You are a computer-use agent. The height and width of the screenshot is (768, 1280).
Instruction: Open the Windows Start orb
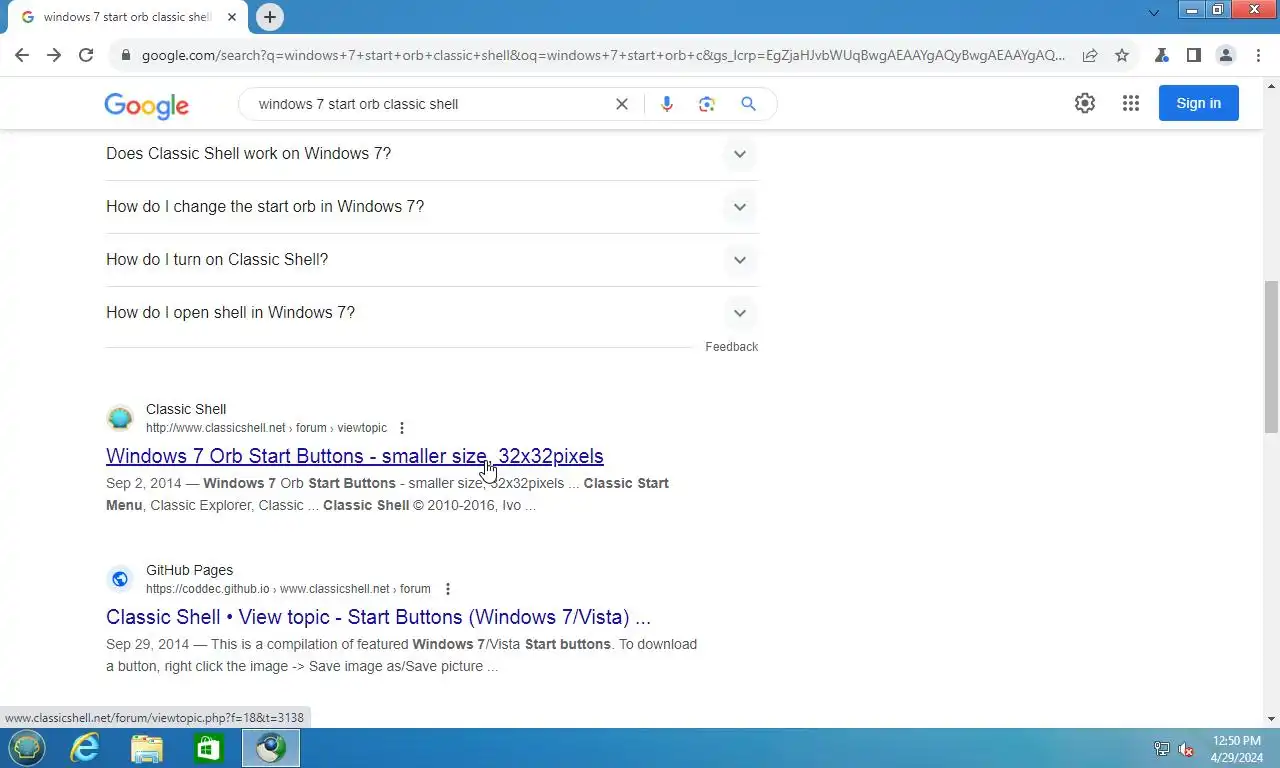pos(27,748)
